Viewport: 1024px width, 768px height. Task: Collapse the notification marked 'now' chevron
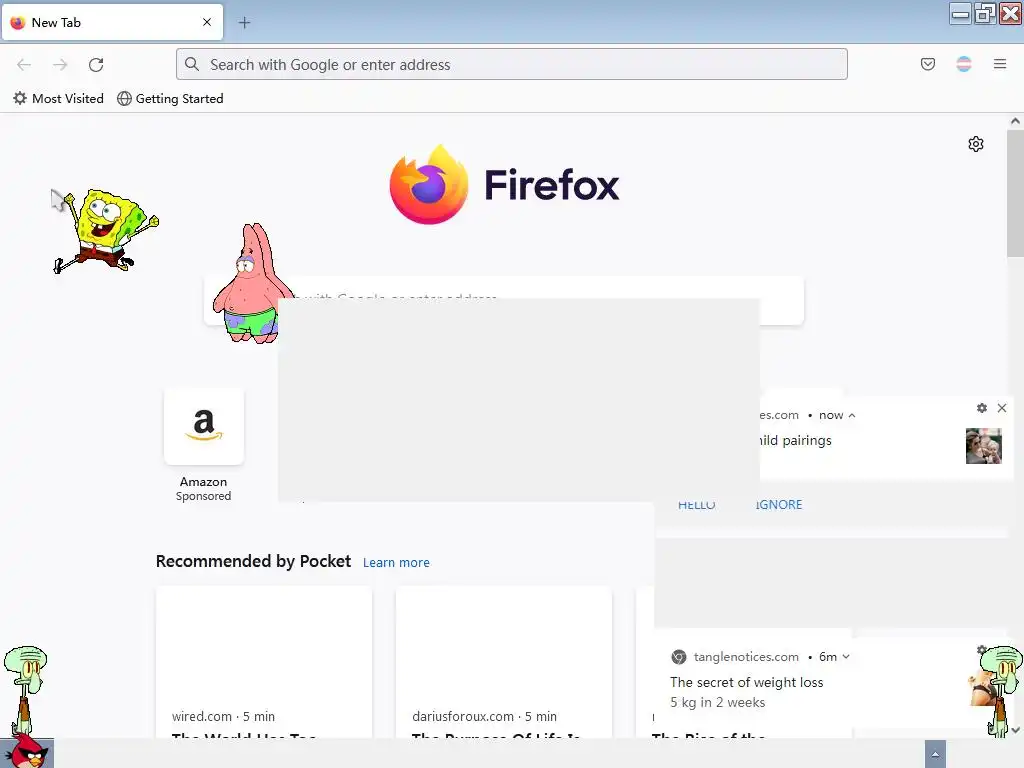852,415
